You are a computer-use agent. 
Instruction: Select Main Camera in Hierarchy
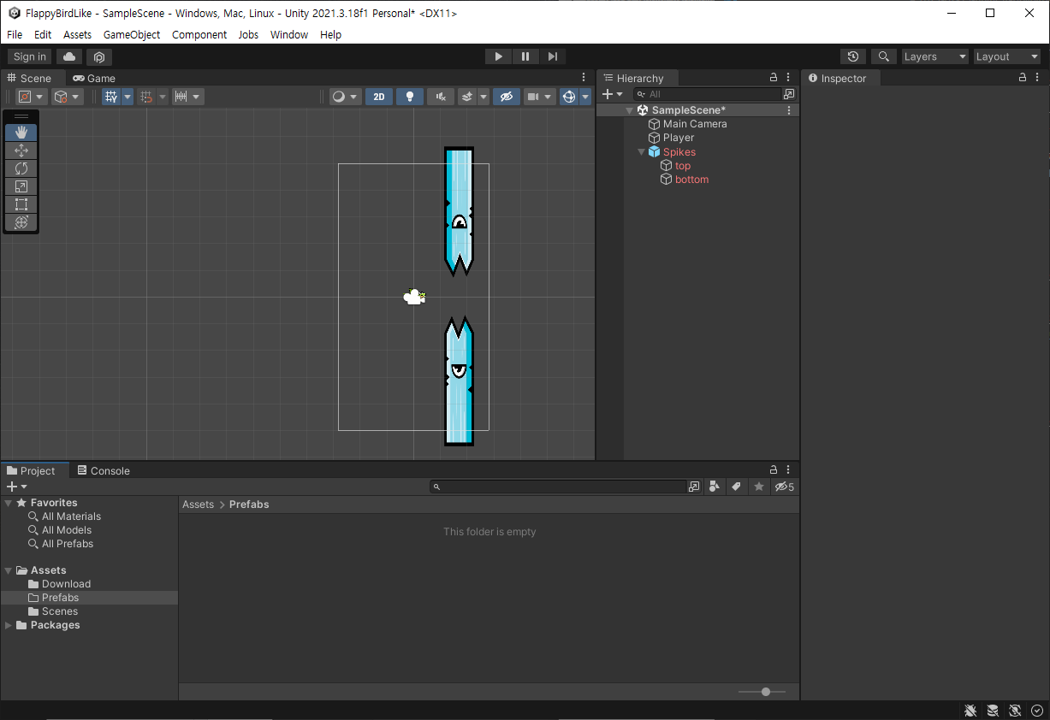coord(694,124)
